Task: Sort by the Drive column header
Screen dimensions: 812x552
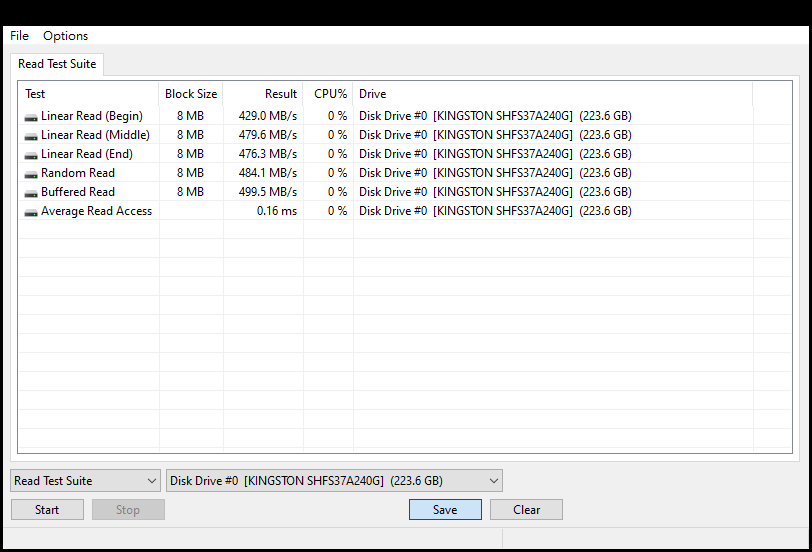Action: click(x=553, y=94)
